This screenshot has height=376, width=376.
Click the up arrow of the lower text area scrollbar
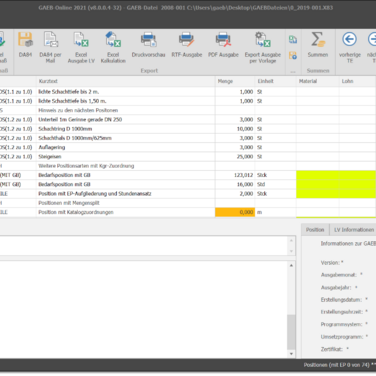[291, 266]
